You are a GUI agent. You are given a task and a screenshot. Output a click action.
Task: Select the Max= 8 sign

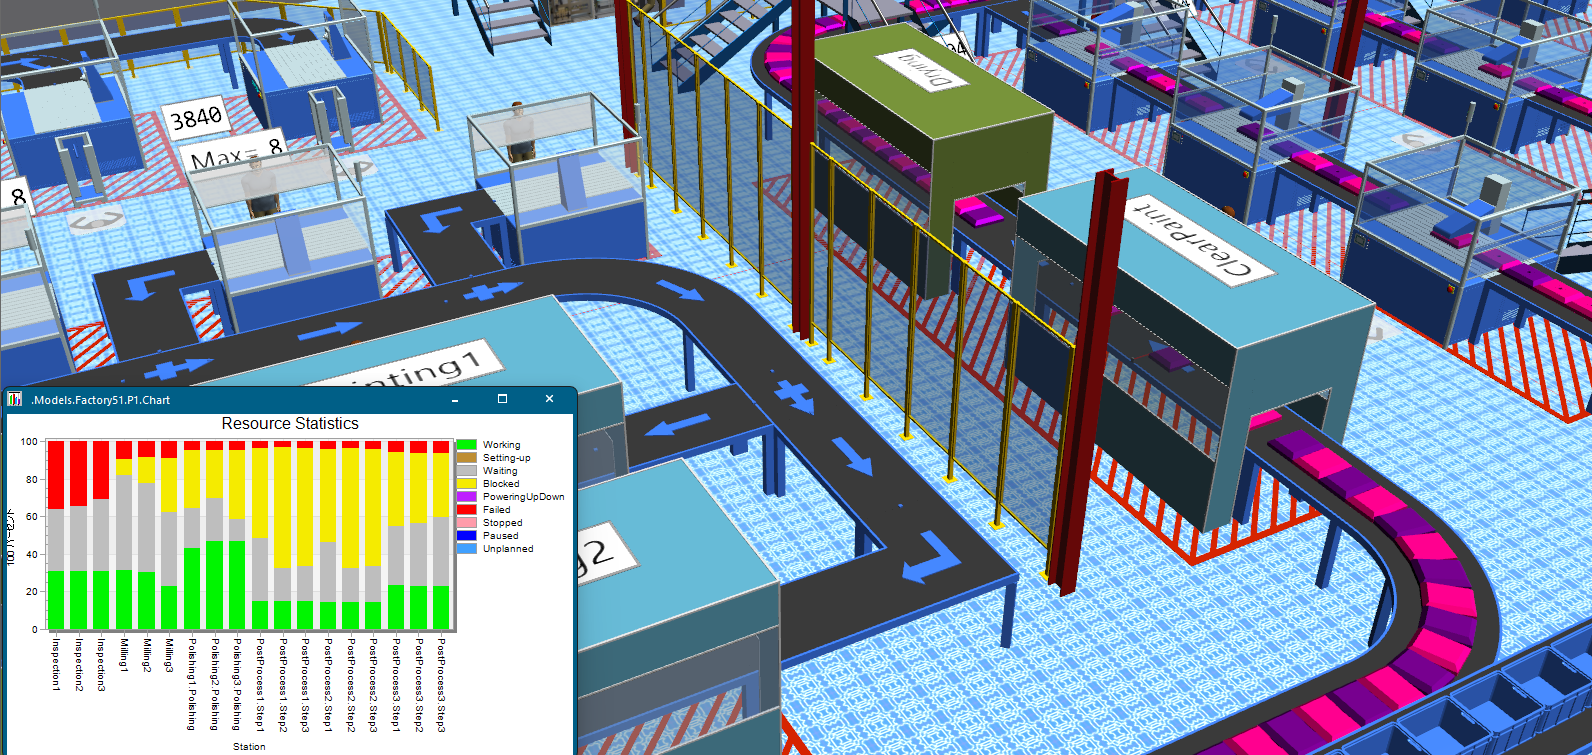(236, 154)
